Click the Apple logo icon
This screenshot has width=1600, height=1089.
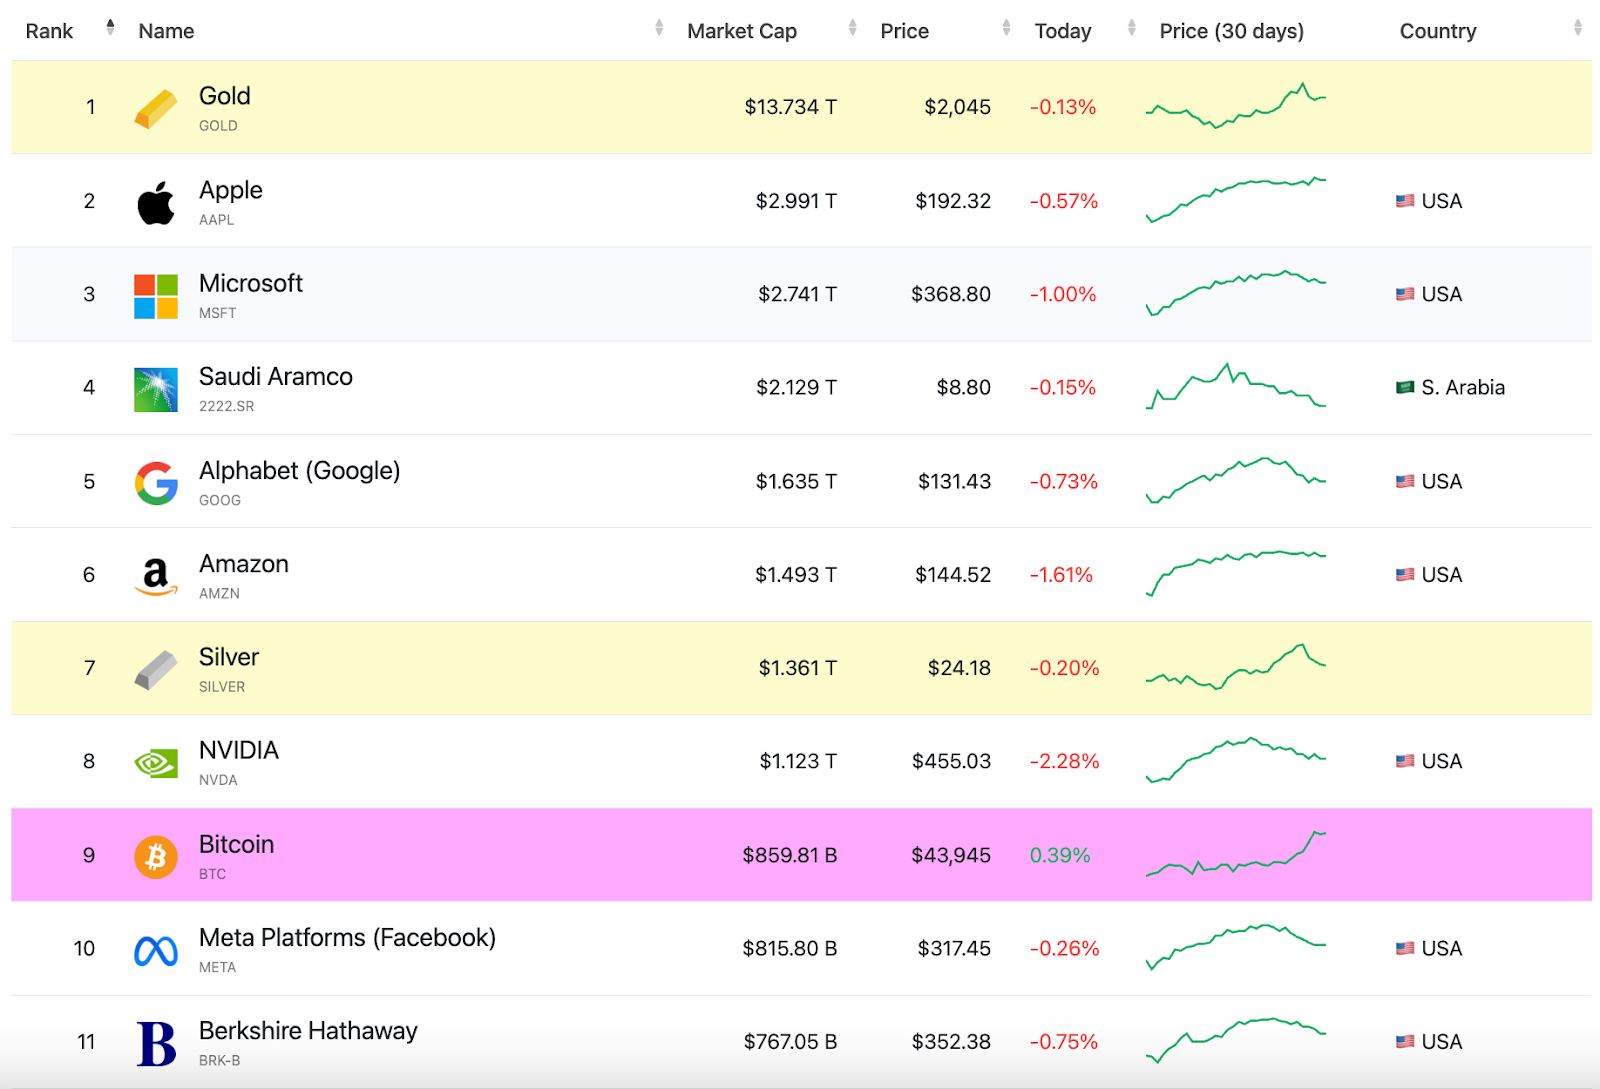point(156,202)
